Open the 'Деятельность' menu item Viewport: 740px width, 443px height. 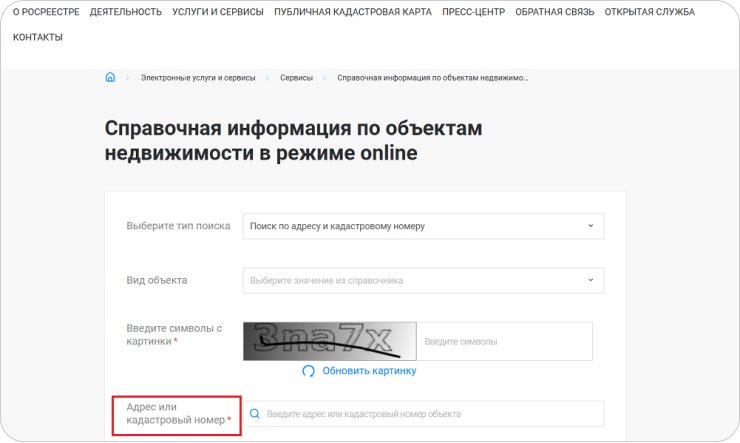tap(125, 12)
